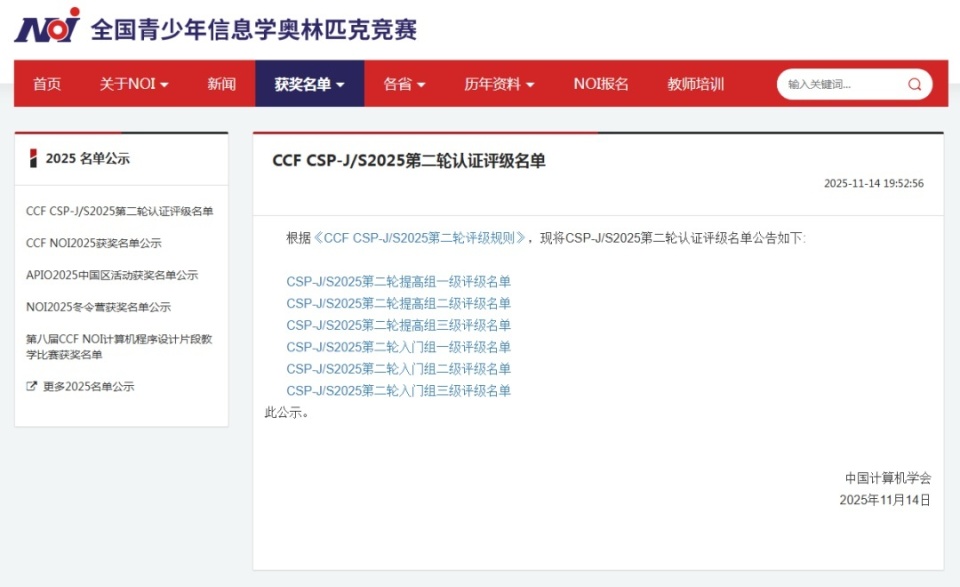Click the site title 全国青少年信息学奥林匹克竞赛
The image size is (960, 587).
pyautogui.click(x=254, y=29)
